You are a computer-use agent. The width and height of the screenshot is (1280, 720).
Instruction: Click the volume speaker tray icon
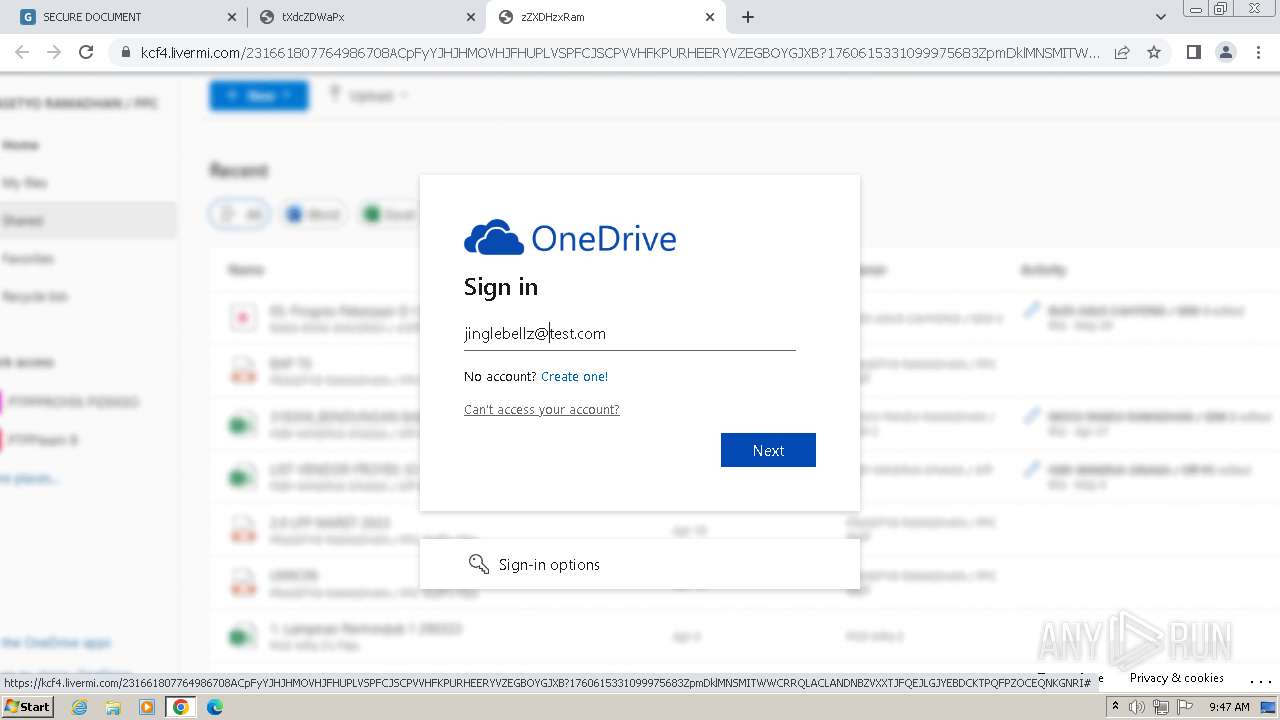tap(1137, 707)
